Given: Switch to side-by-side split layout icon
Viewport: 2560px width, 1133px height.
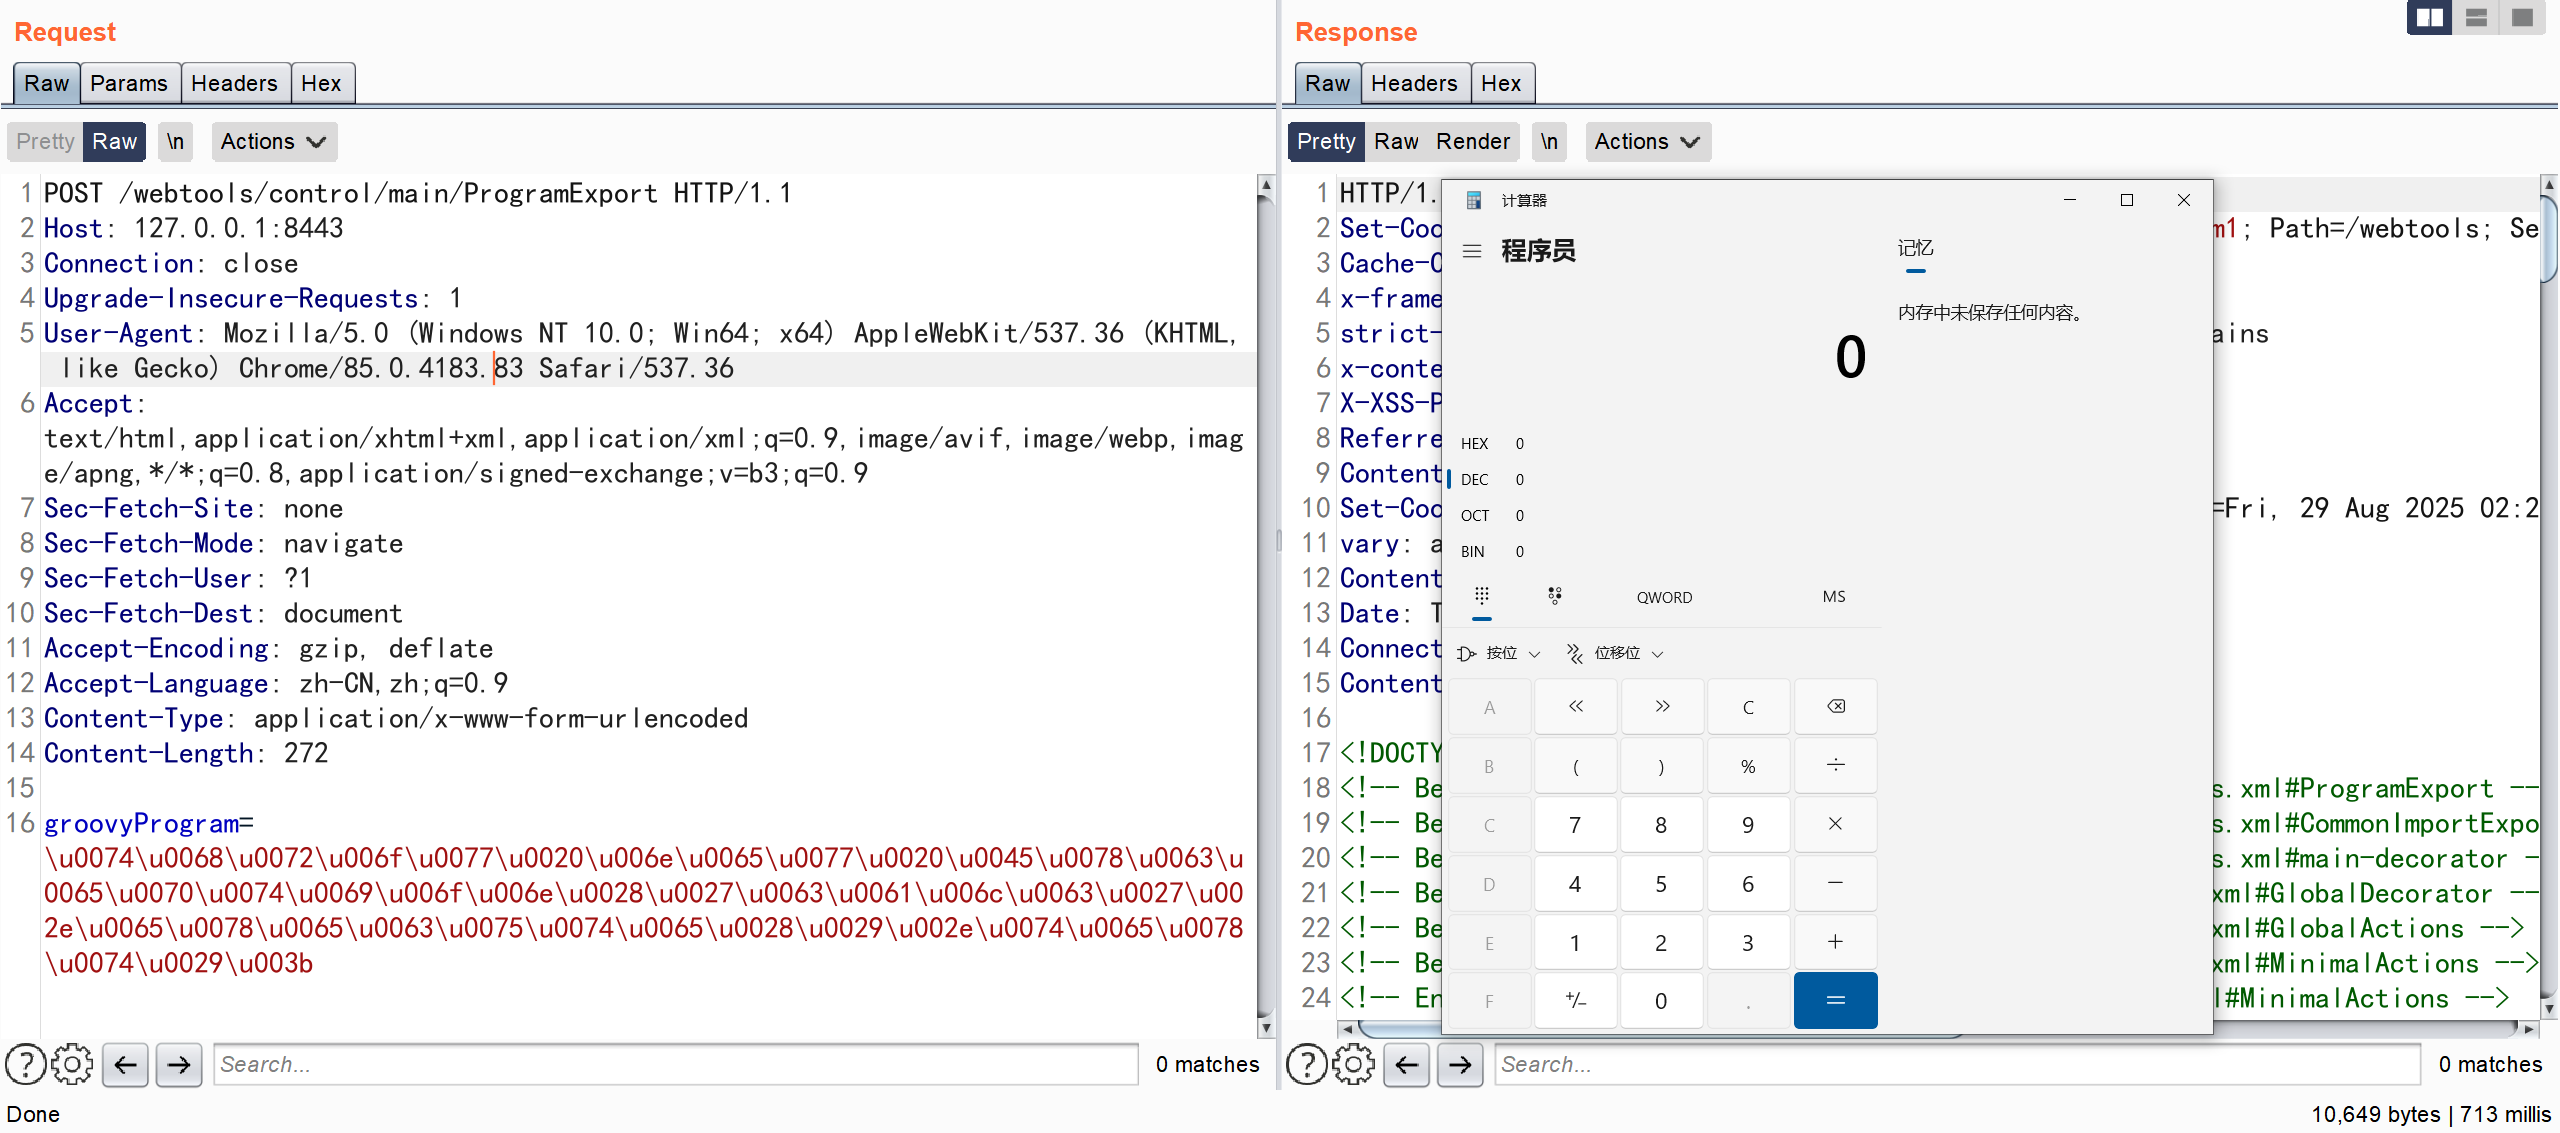Looking at the screenshot, I should pyautogui.click(x=2429, y=17).
